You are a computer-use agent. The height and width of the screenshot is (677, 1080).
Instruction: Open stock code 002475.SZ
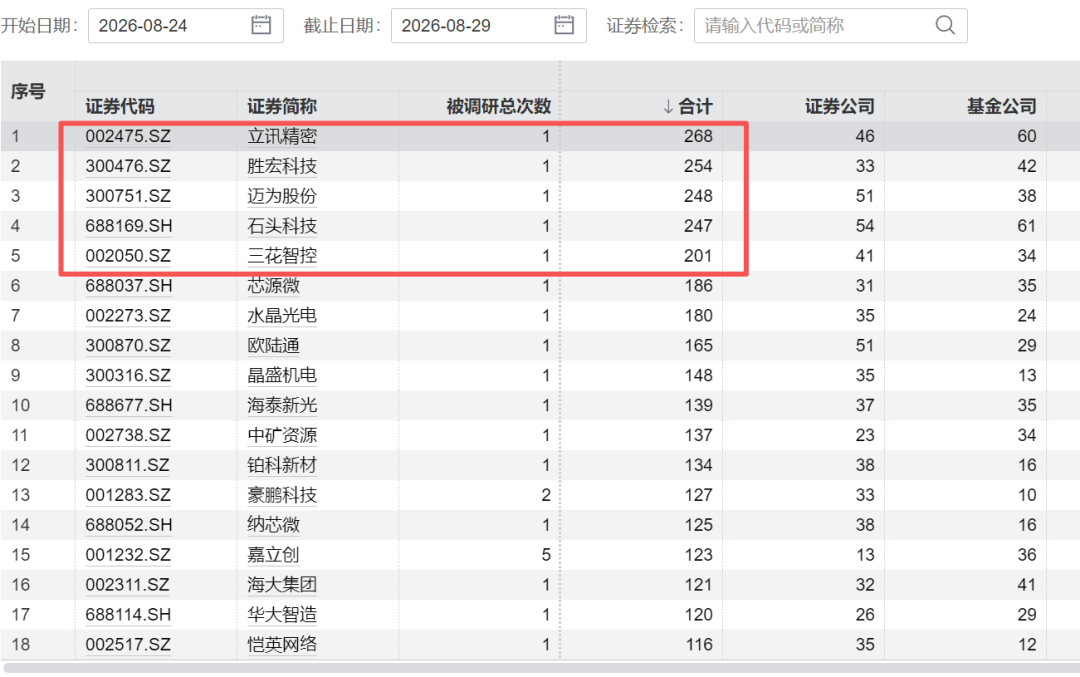128,136
